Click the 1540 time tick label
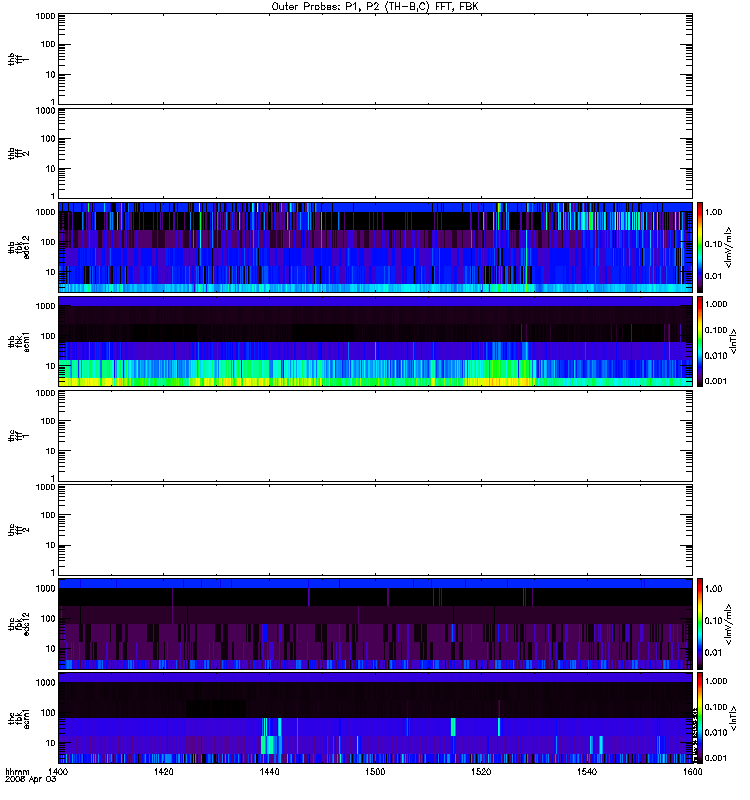The height and width of the screenshot is (800, 750). tap(587, 772)
